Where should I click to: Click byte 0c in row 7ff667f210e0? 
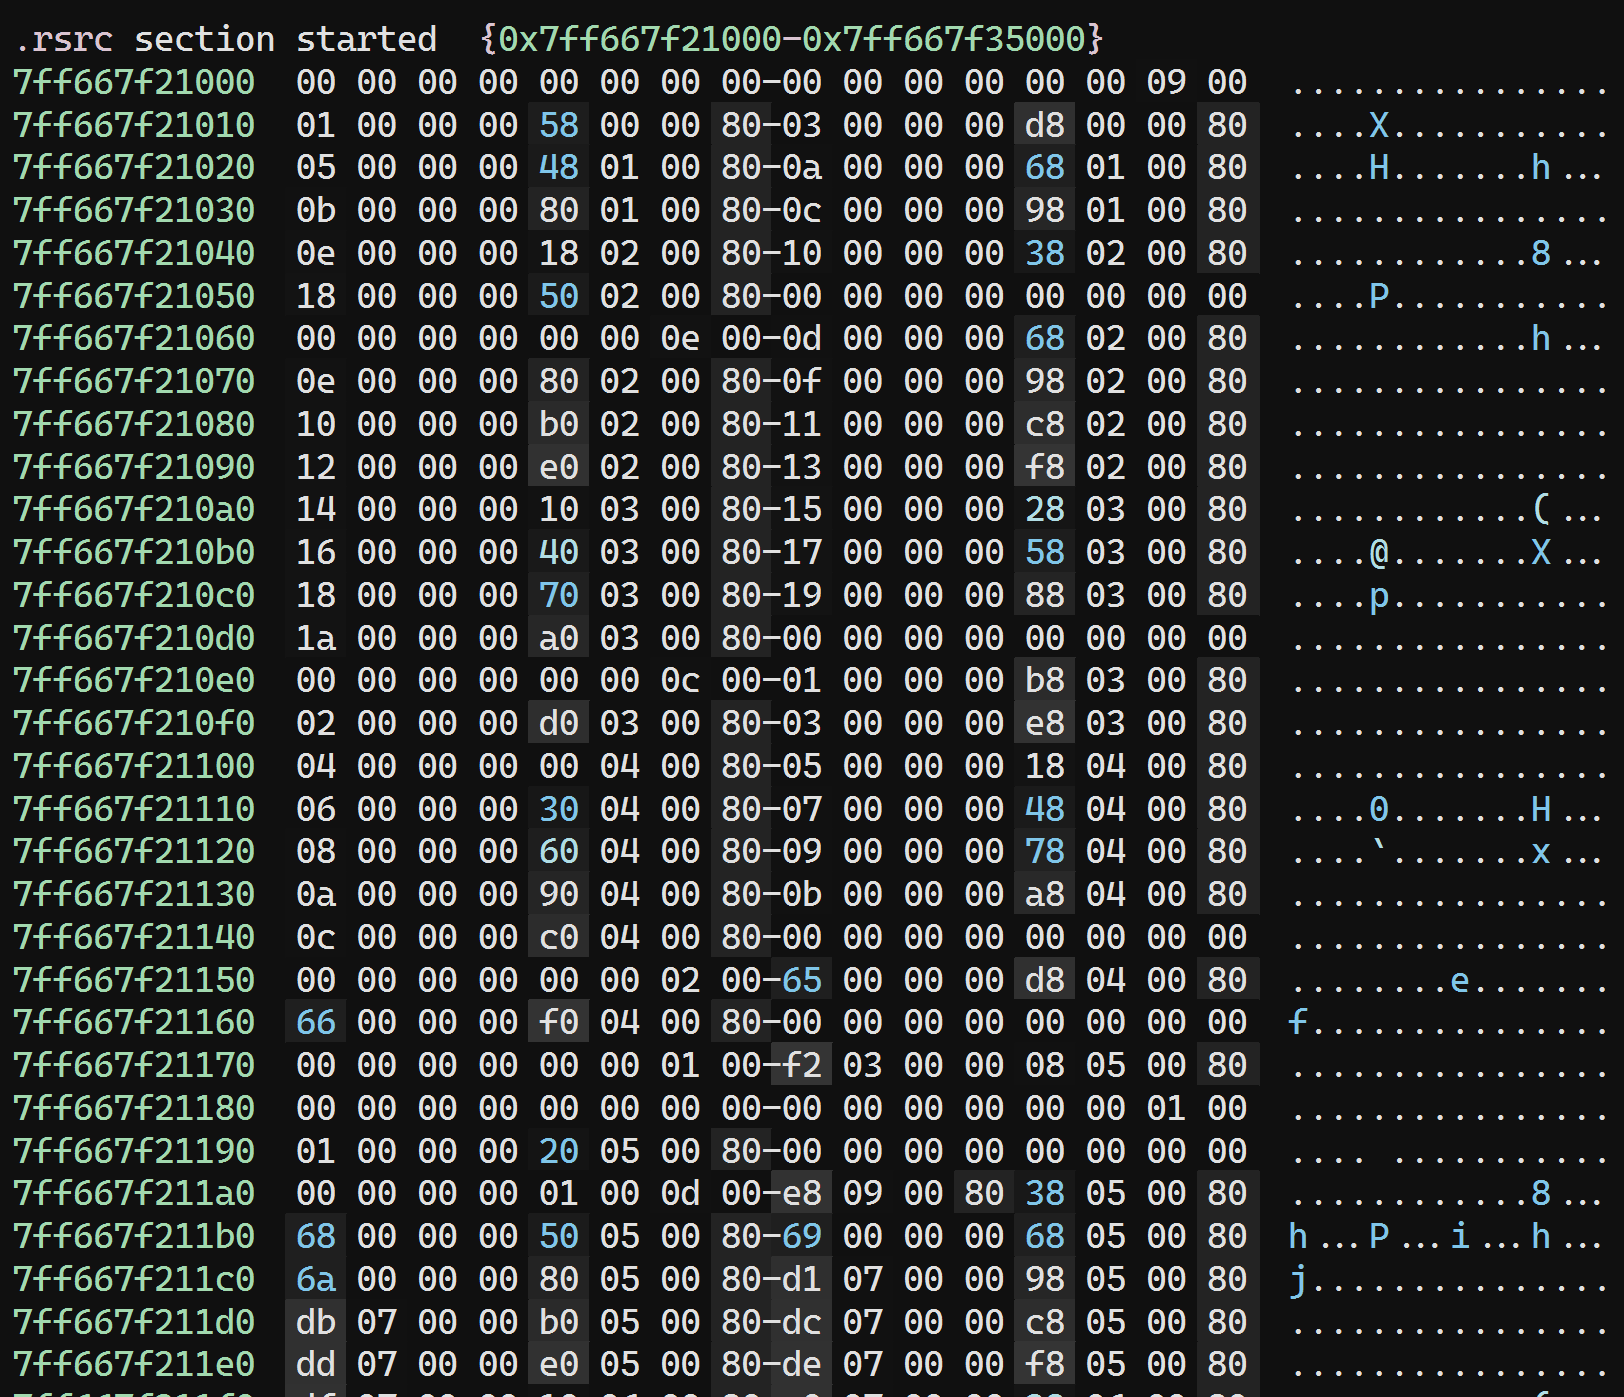pos(680,680)
